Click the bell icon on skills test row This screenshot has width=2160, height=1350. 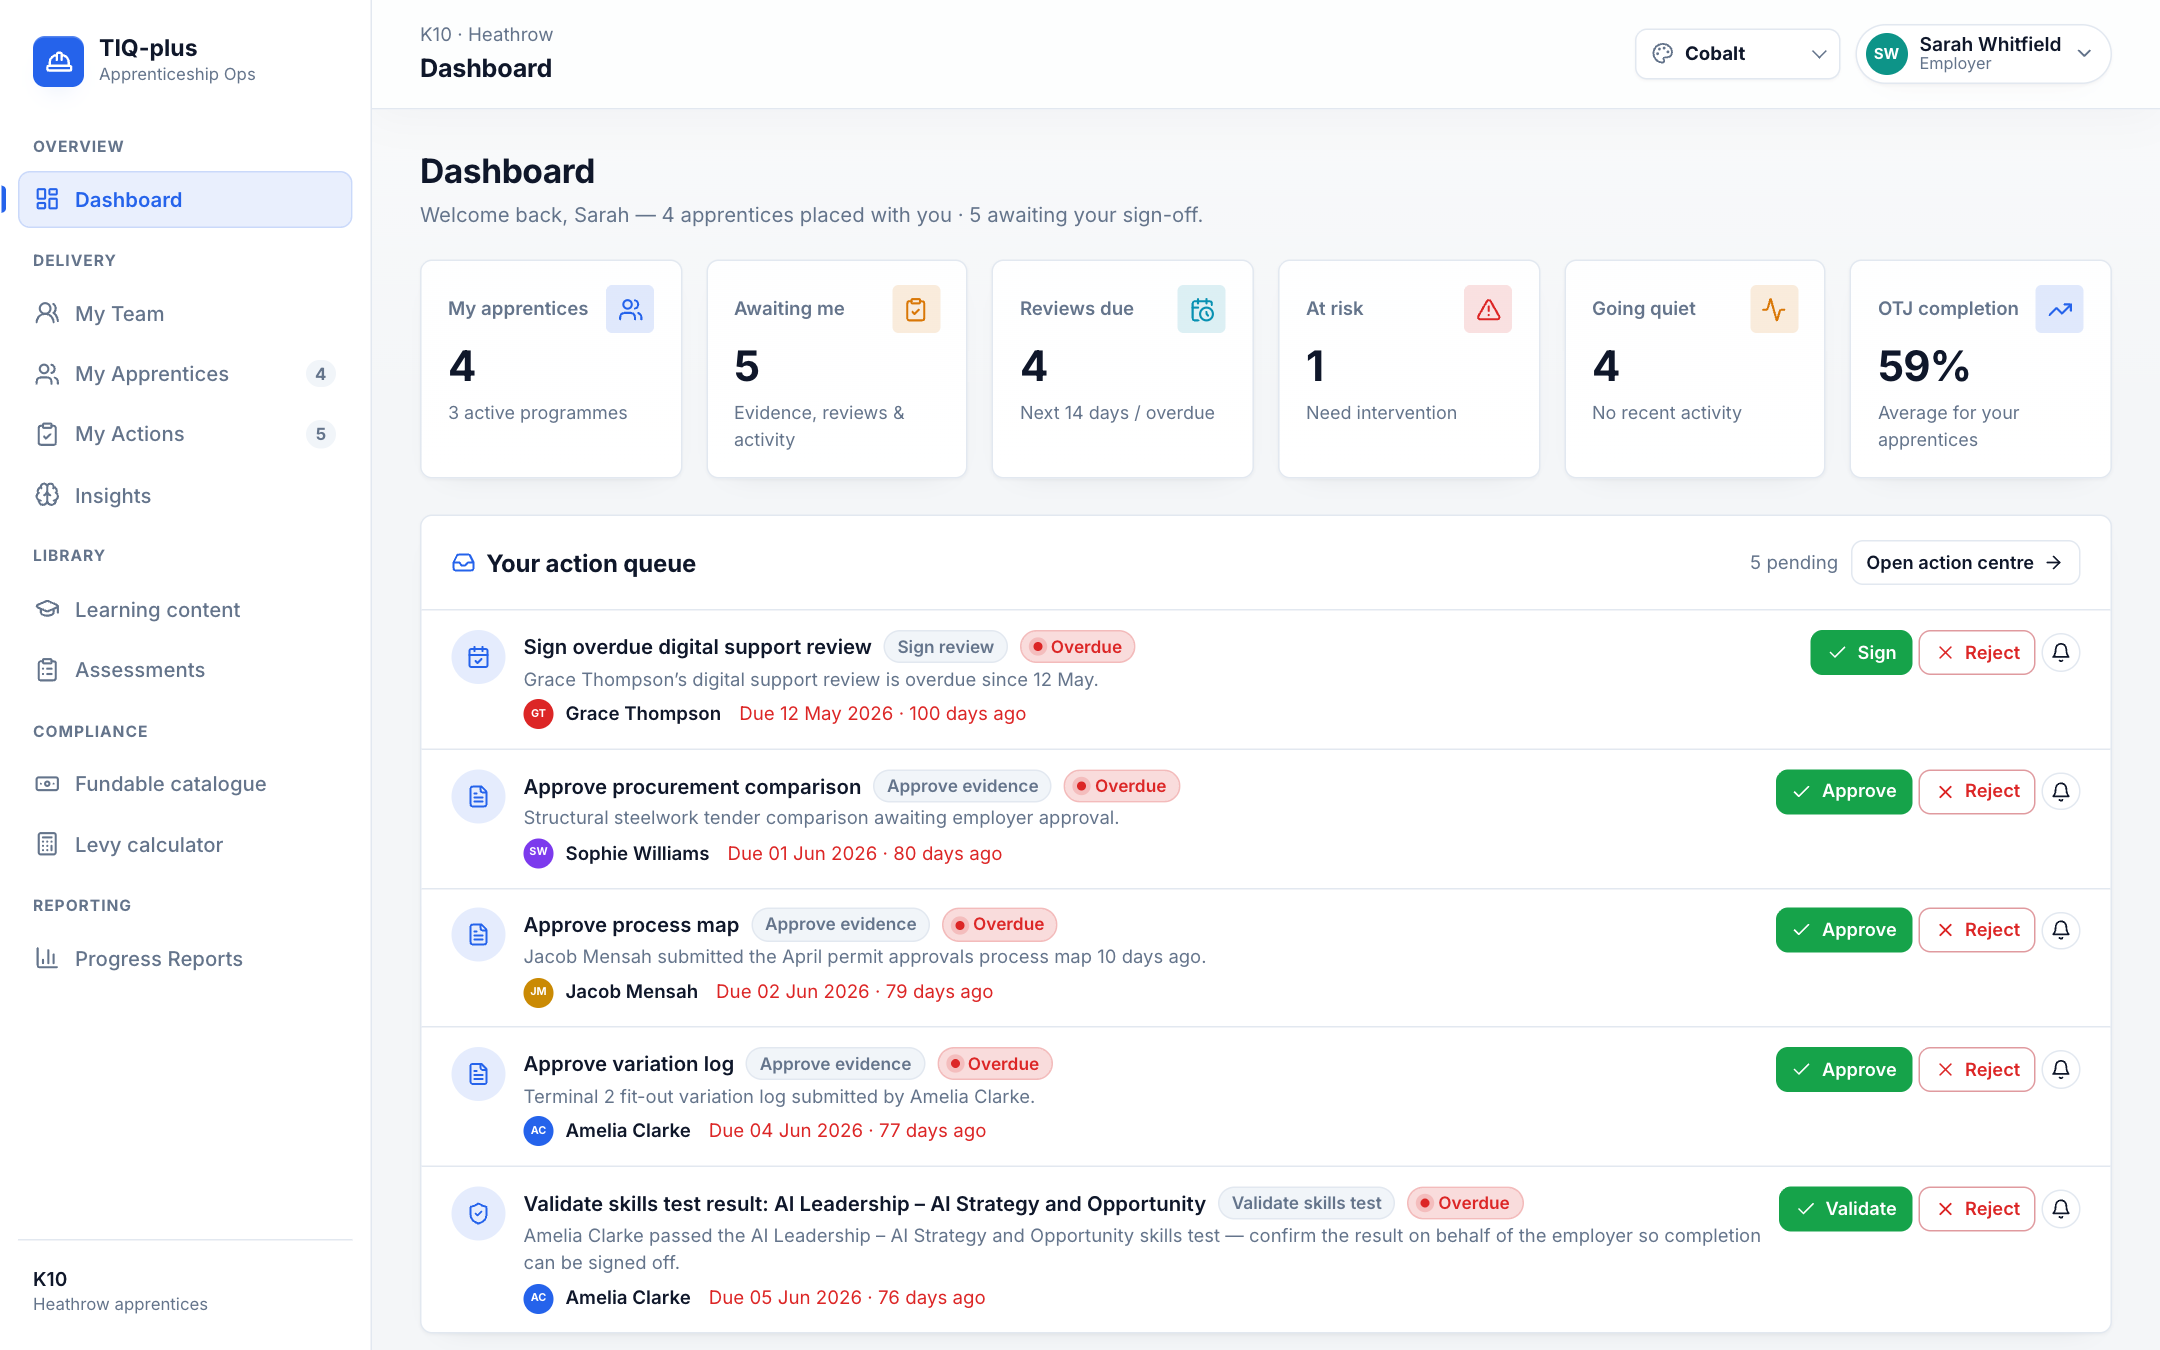[2061, 1208]
